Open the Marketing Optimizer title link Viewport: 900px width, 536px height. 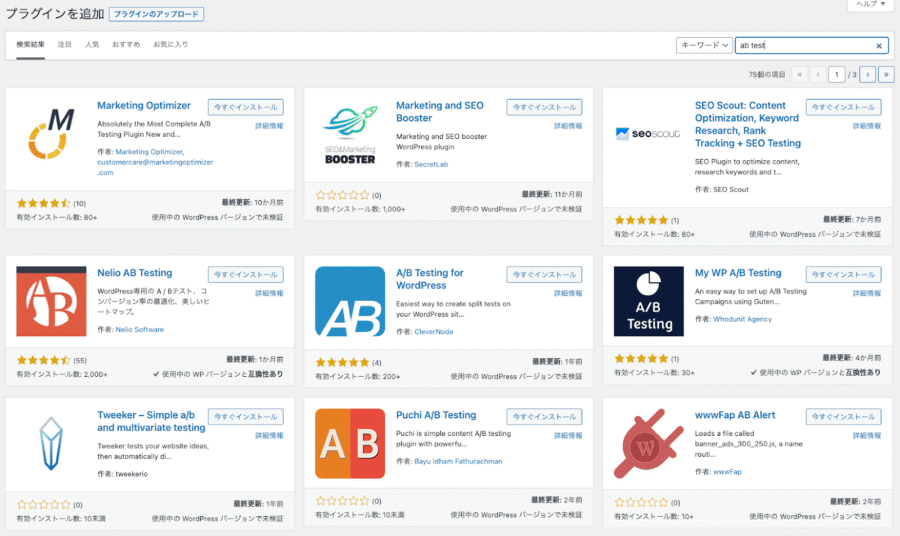pos(144,106)
